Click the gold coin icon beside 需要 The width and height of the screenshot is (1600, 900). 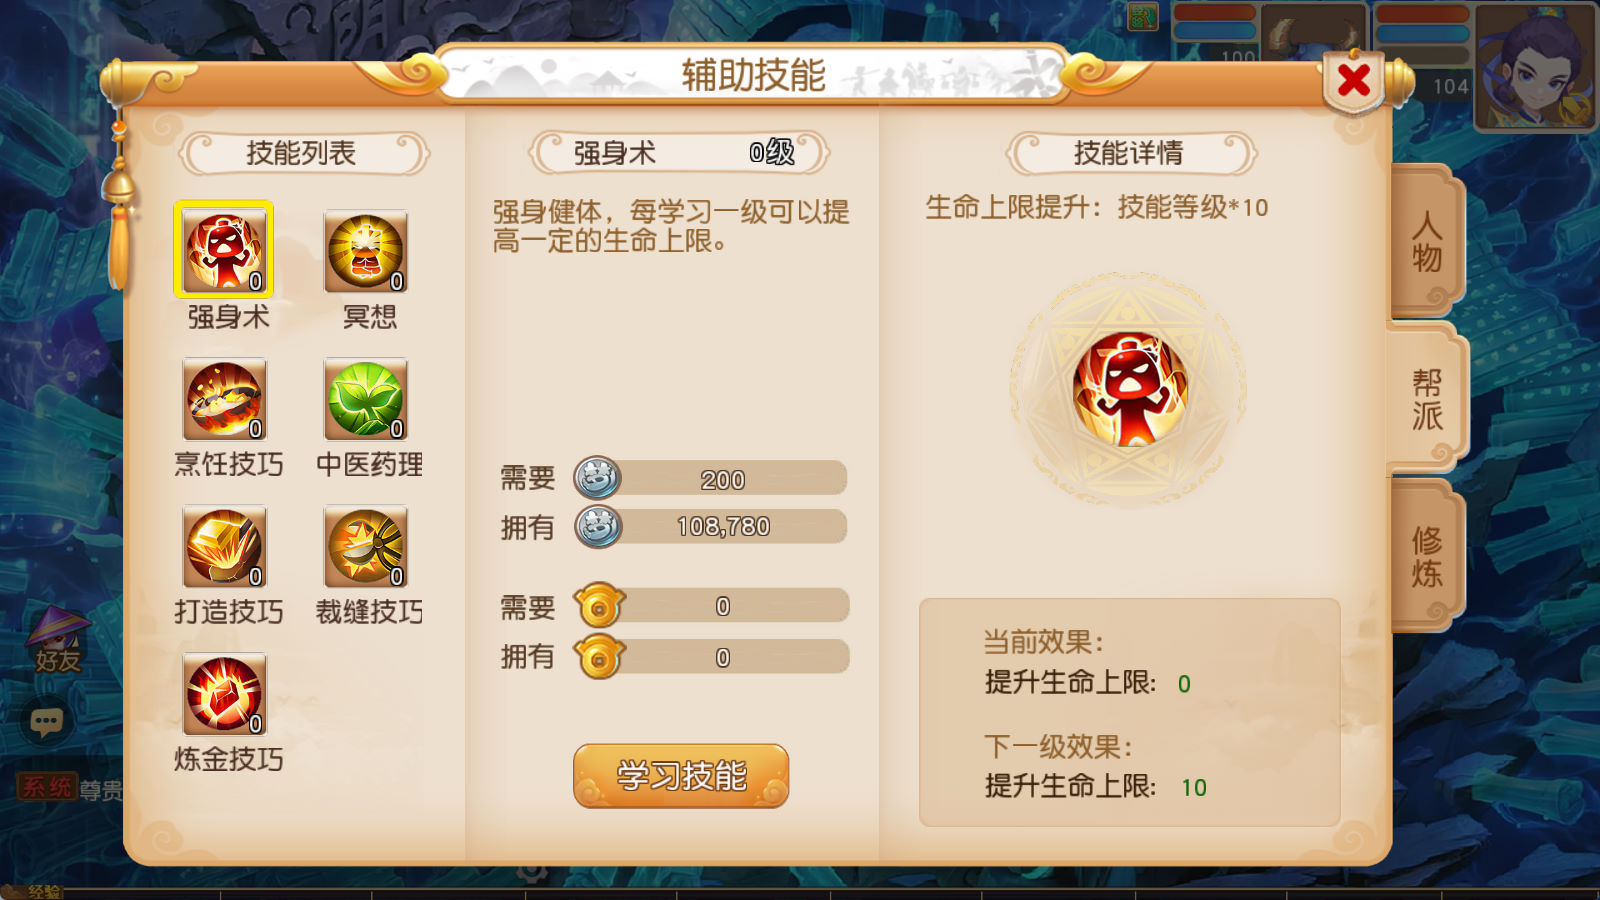(599, 606)
